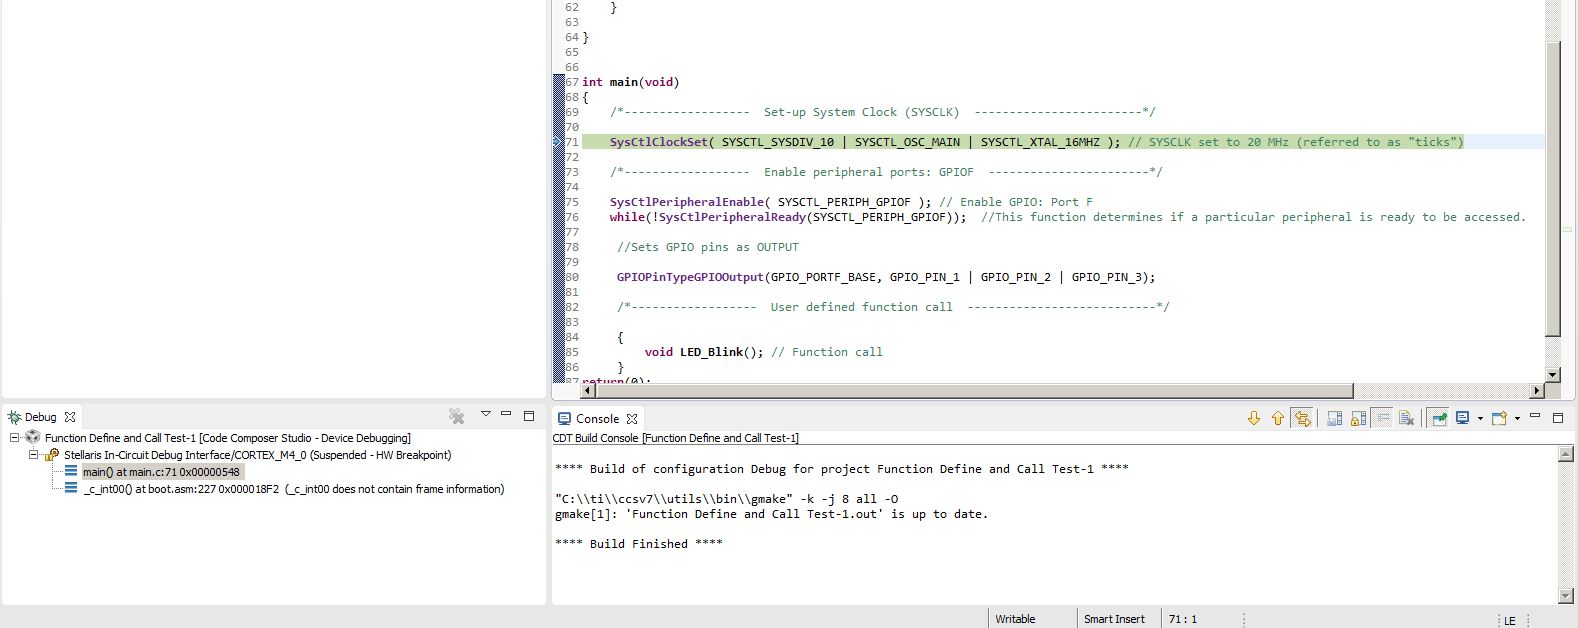Open the Debug view menu triangle
Image resolution: width=1579 pixels, height=628 pixels.
pos(486,414)
